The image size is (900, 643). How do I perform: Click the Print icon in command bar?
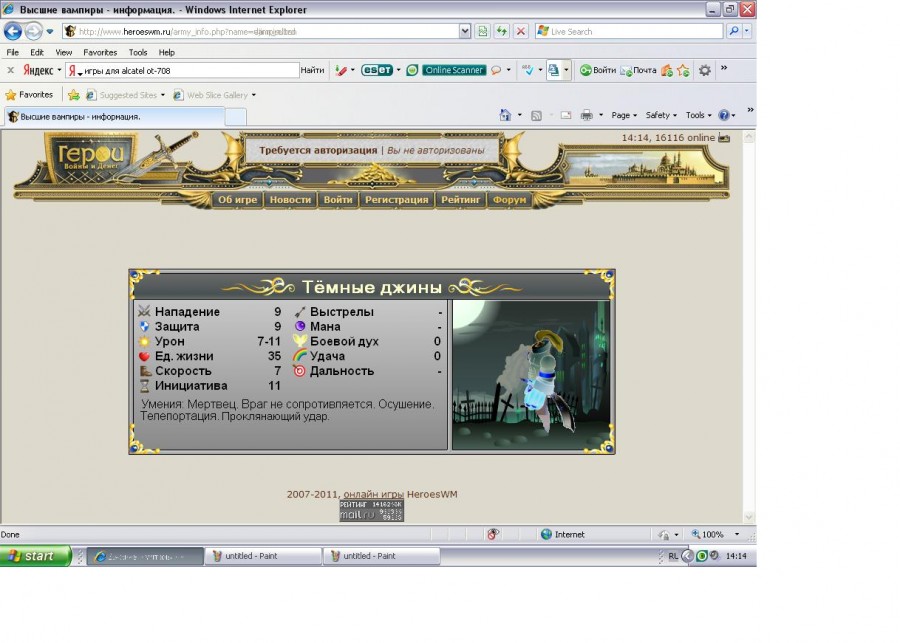[x=586, y=115]
